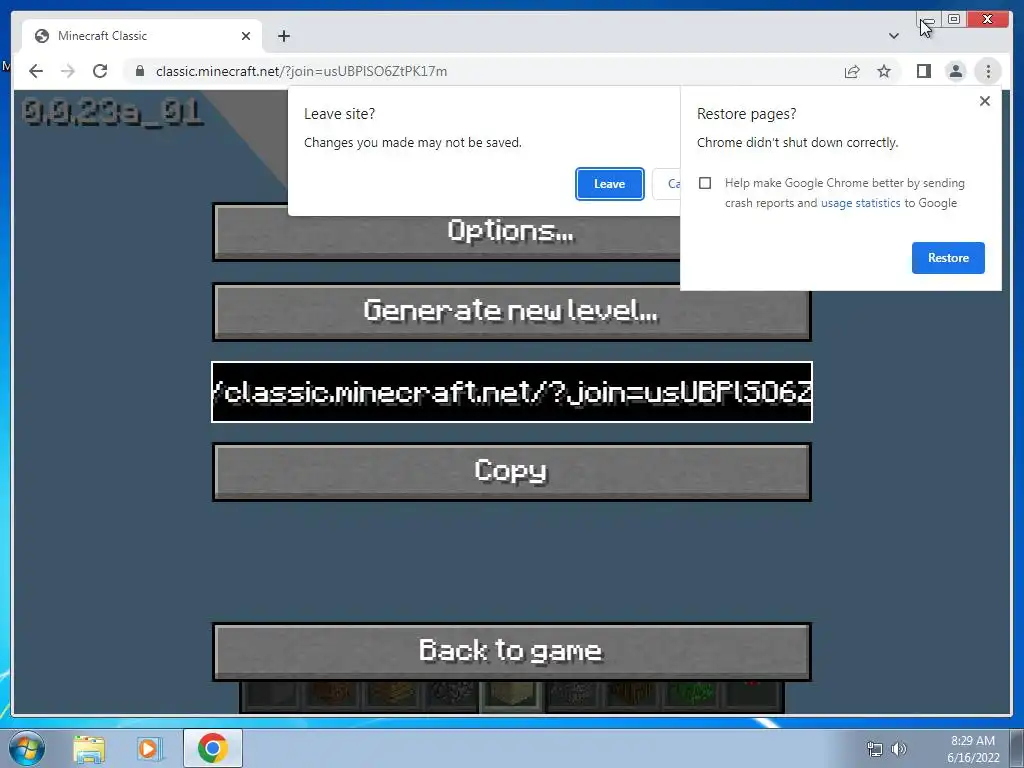
Task: Click the taskbar clock showing 8:29 AM
Action: [973, 749]
